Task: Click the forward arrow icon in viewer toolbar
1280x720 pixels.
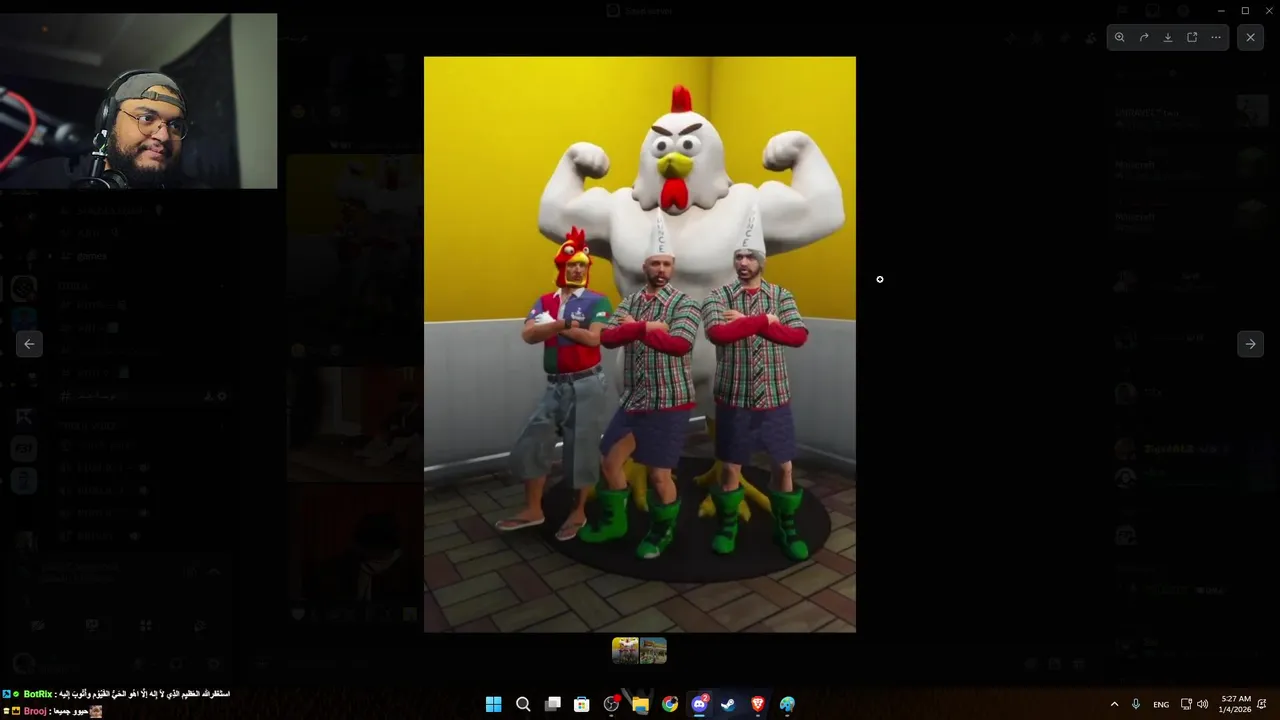Action: tap(1144, 37)
